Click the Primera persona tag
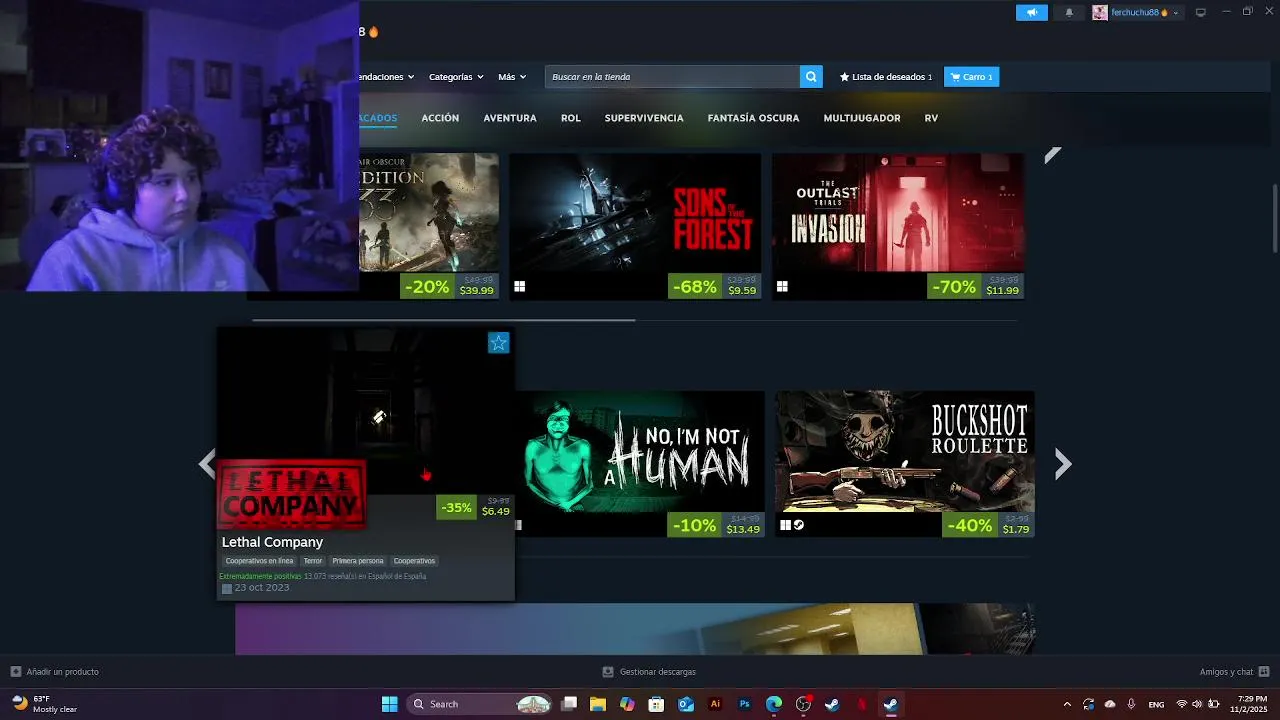The height and width of the screenshot is (720, 1280). (358, 561)
